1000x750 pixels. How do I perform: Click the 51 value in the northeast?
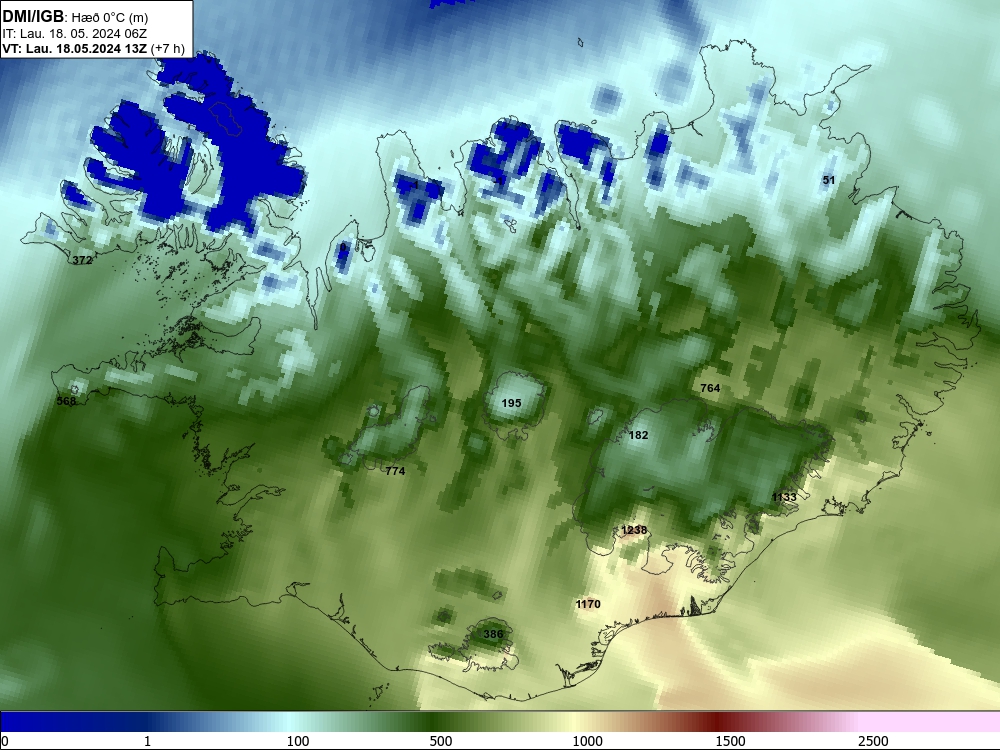pyautogui.click(x=828, y=180)
